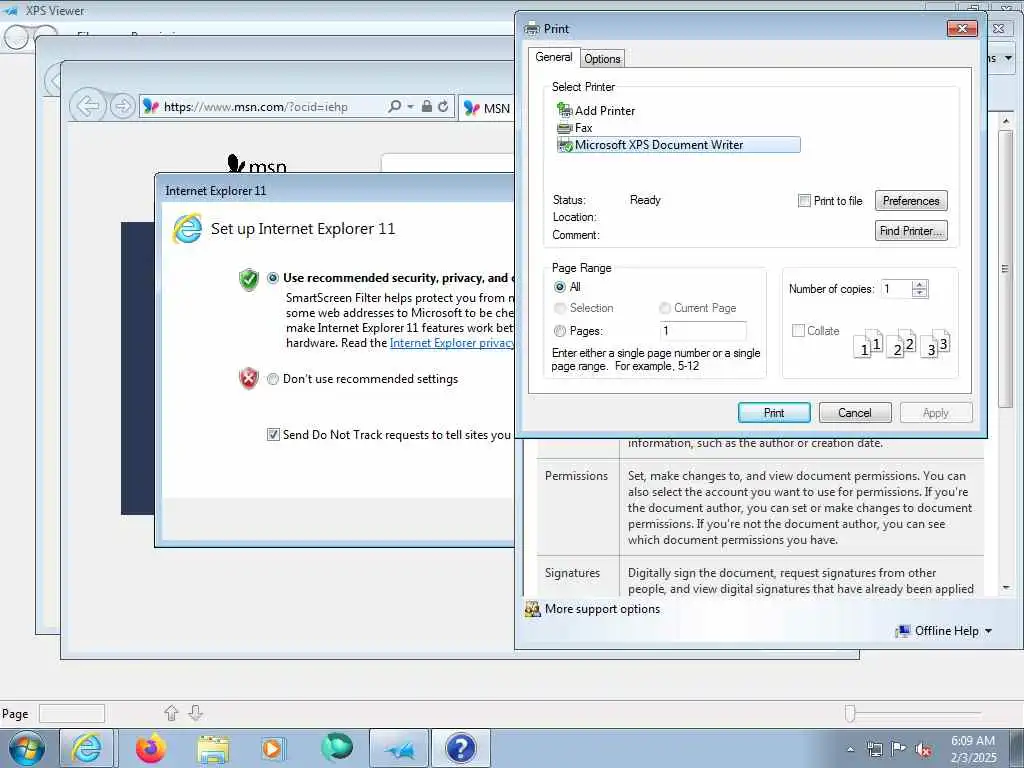Click the msn.com address bar
This screenshot has height=768, width=1024.
point(261,106)
